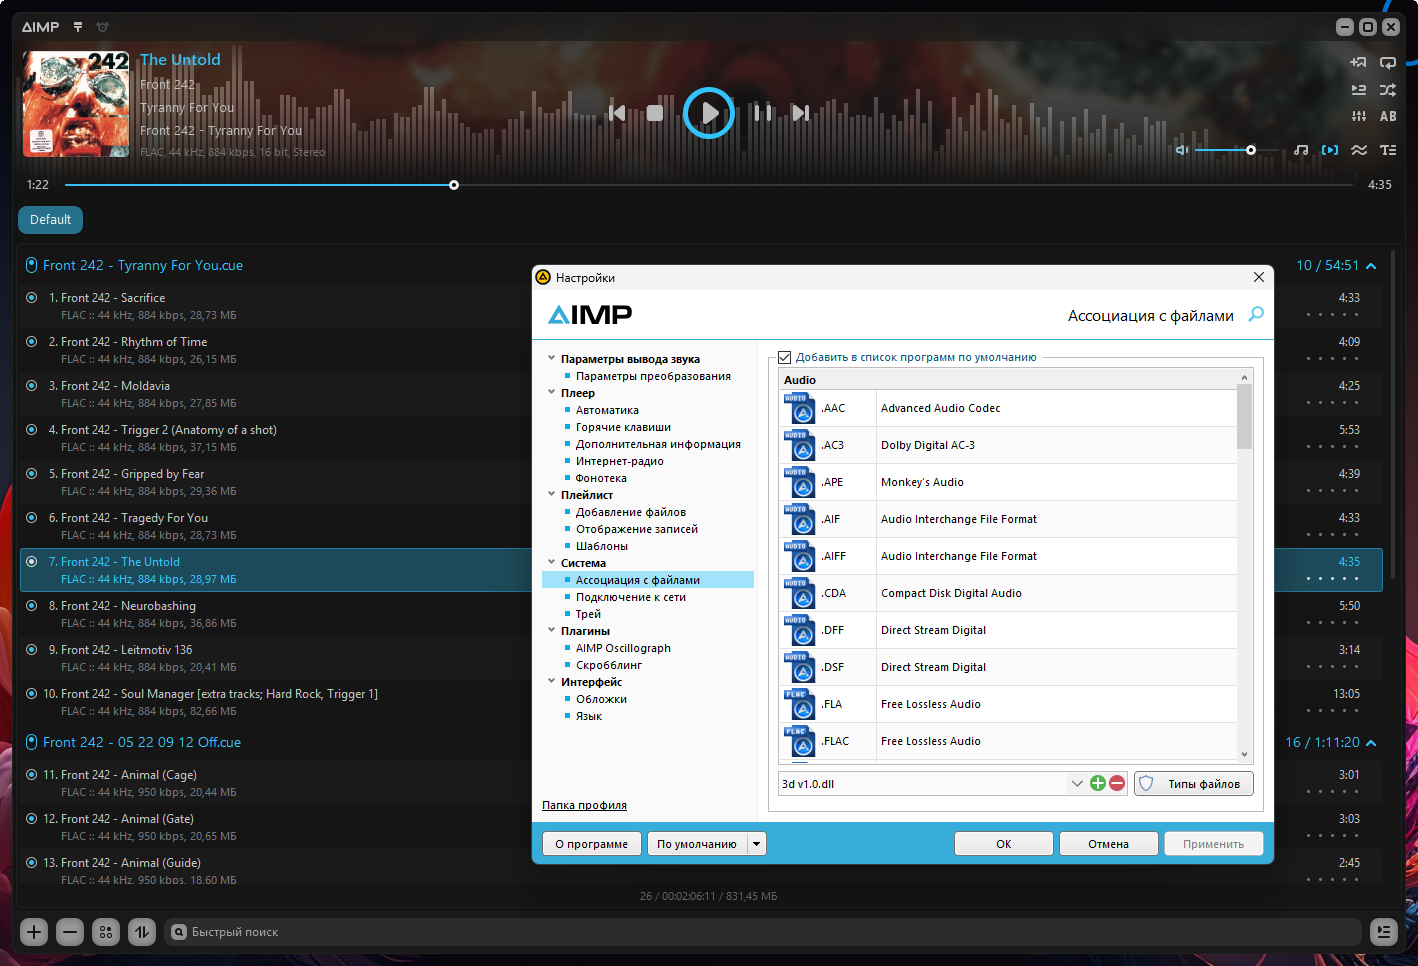
Task: Skip to the next track
Action: click(x=800, y=113)
